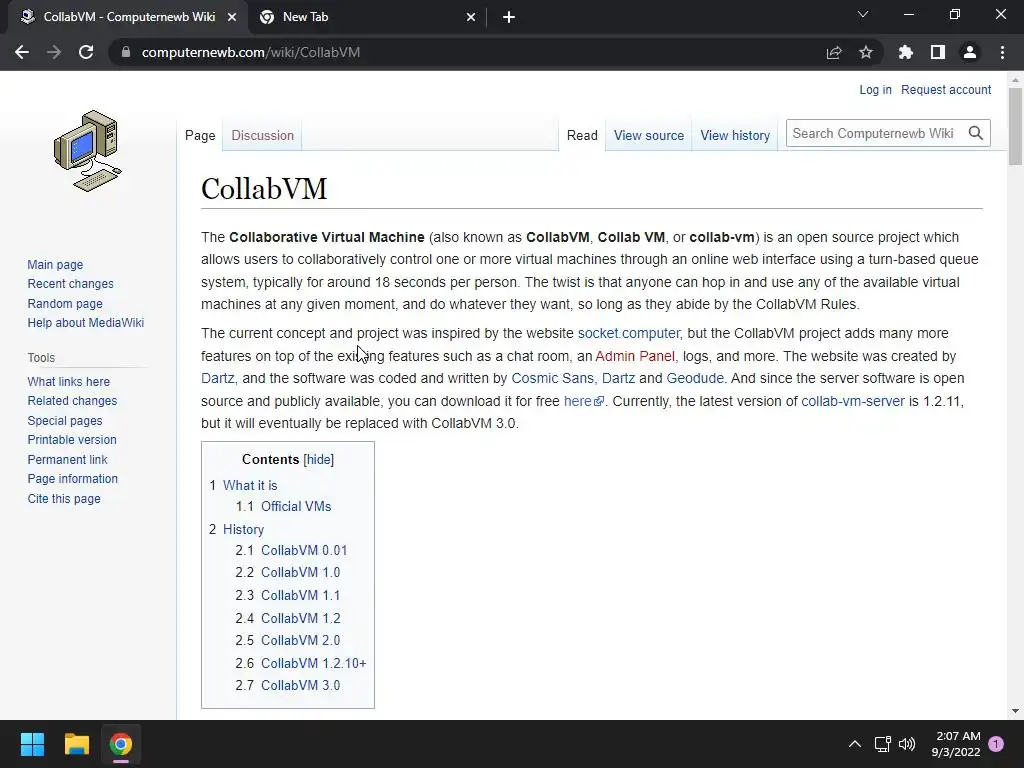Jump to What it is section
Screen dimensions: 1024x768
click(x=250, y=485)
